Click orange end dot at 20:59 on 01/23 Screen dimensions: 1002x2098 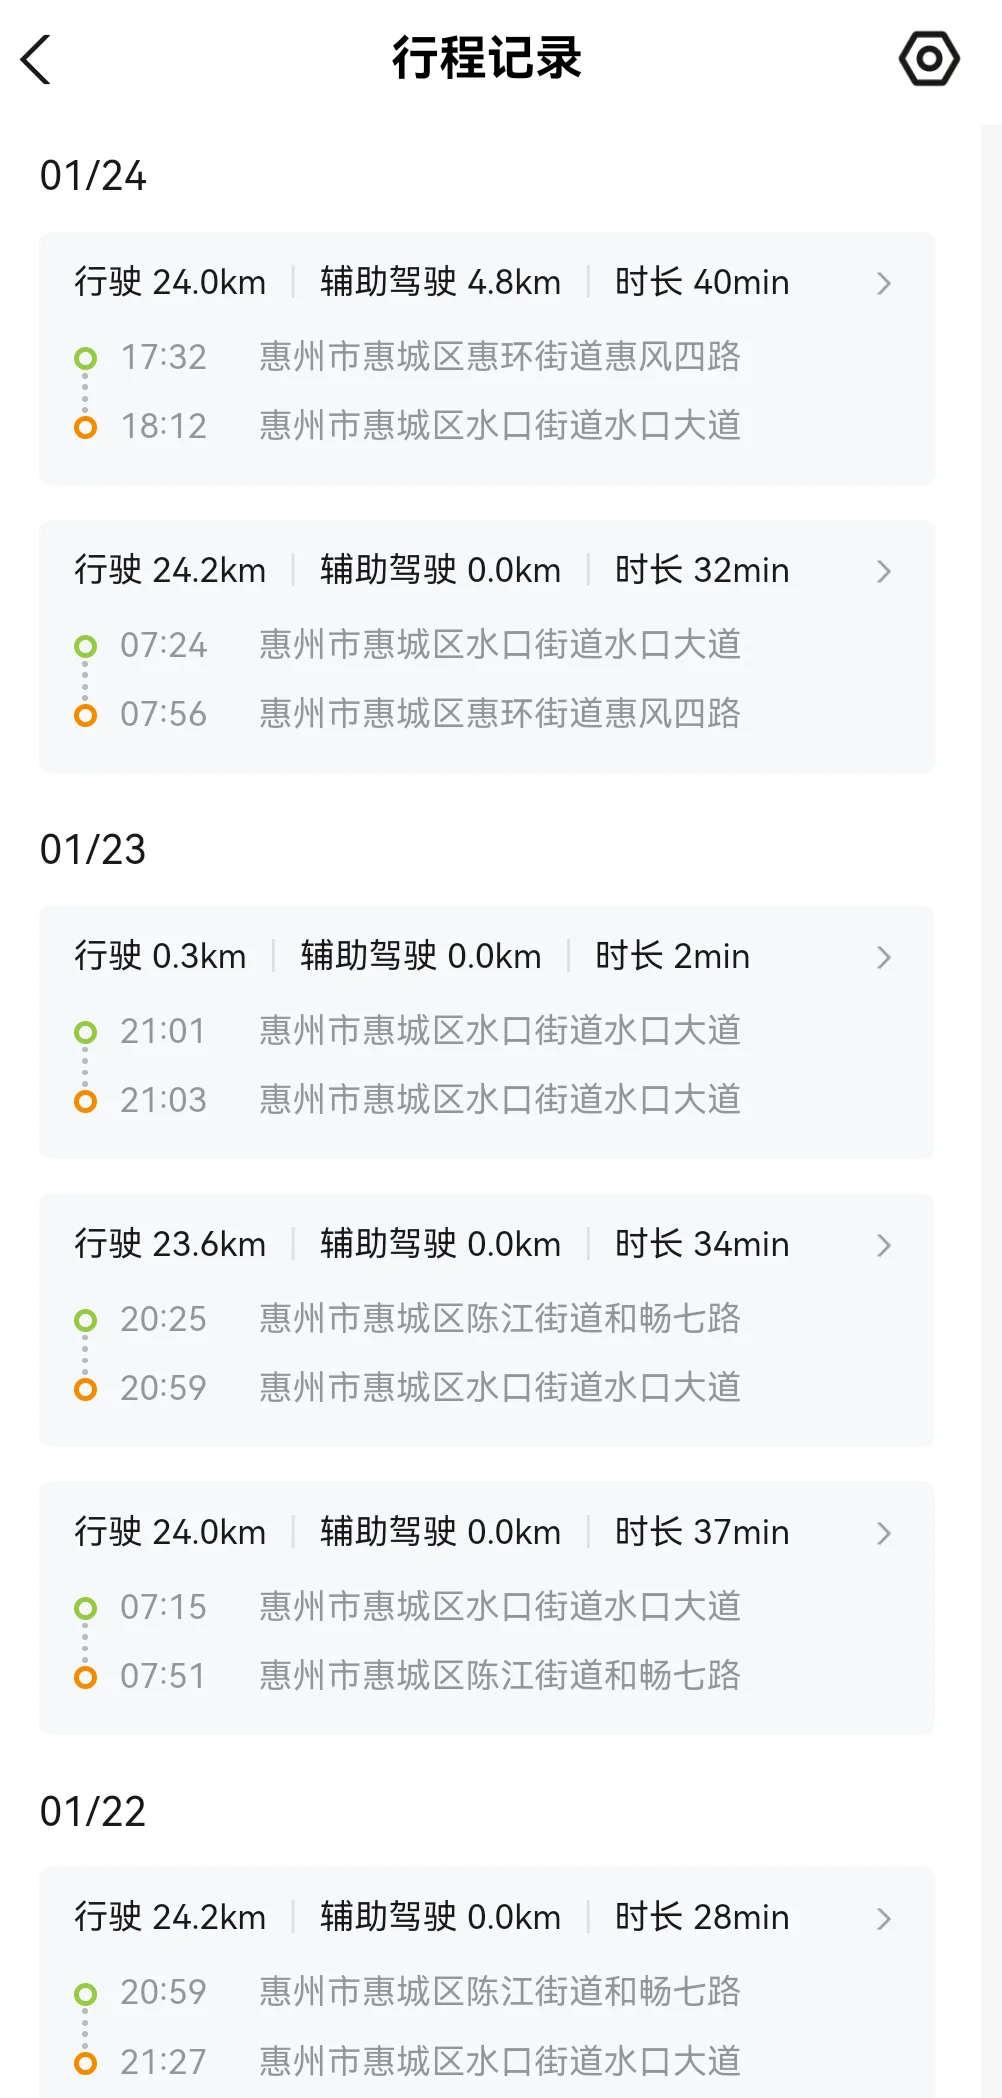(x=86, y=1389)
